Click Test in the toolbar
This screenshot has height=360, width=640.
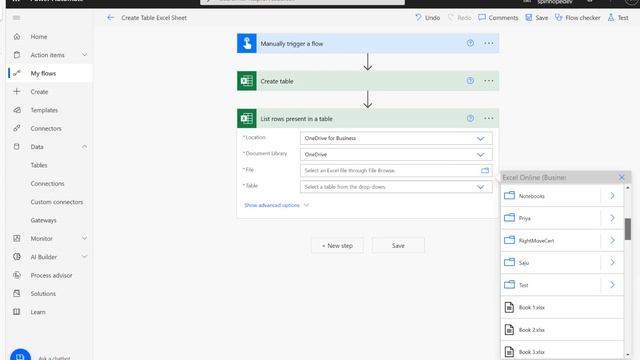pos(618,18)
